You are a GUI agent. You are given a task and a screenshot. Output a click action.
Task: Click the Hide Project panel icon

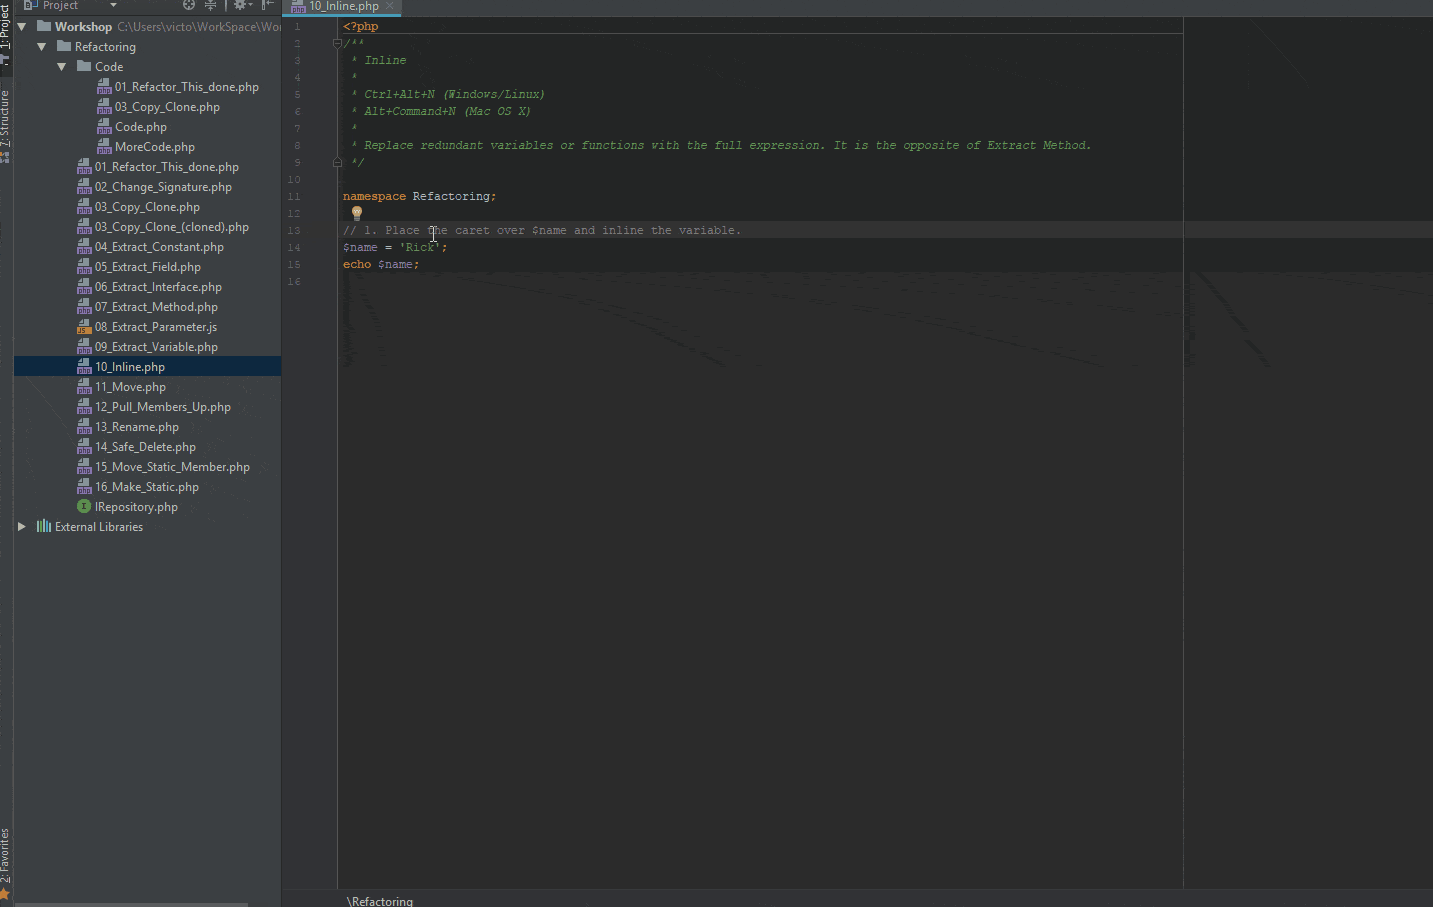tap(267, 5)
